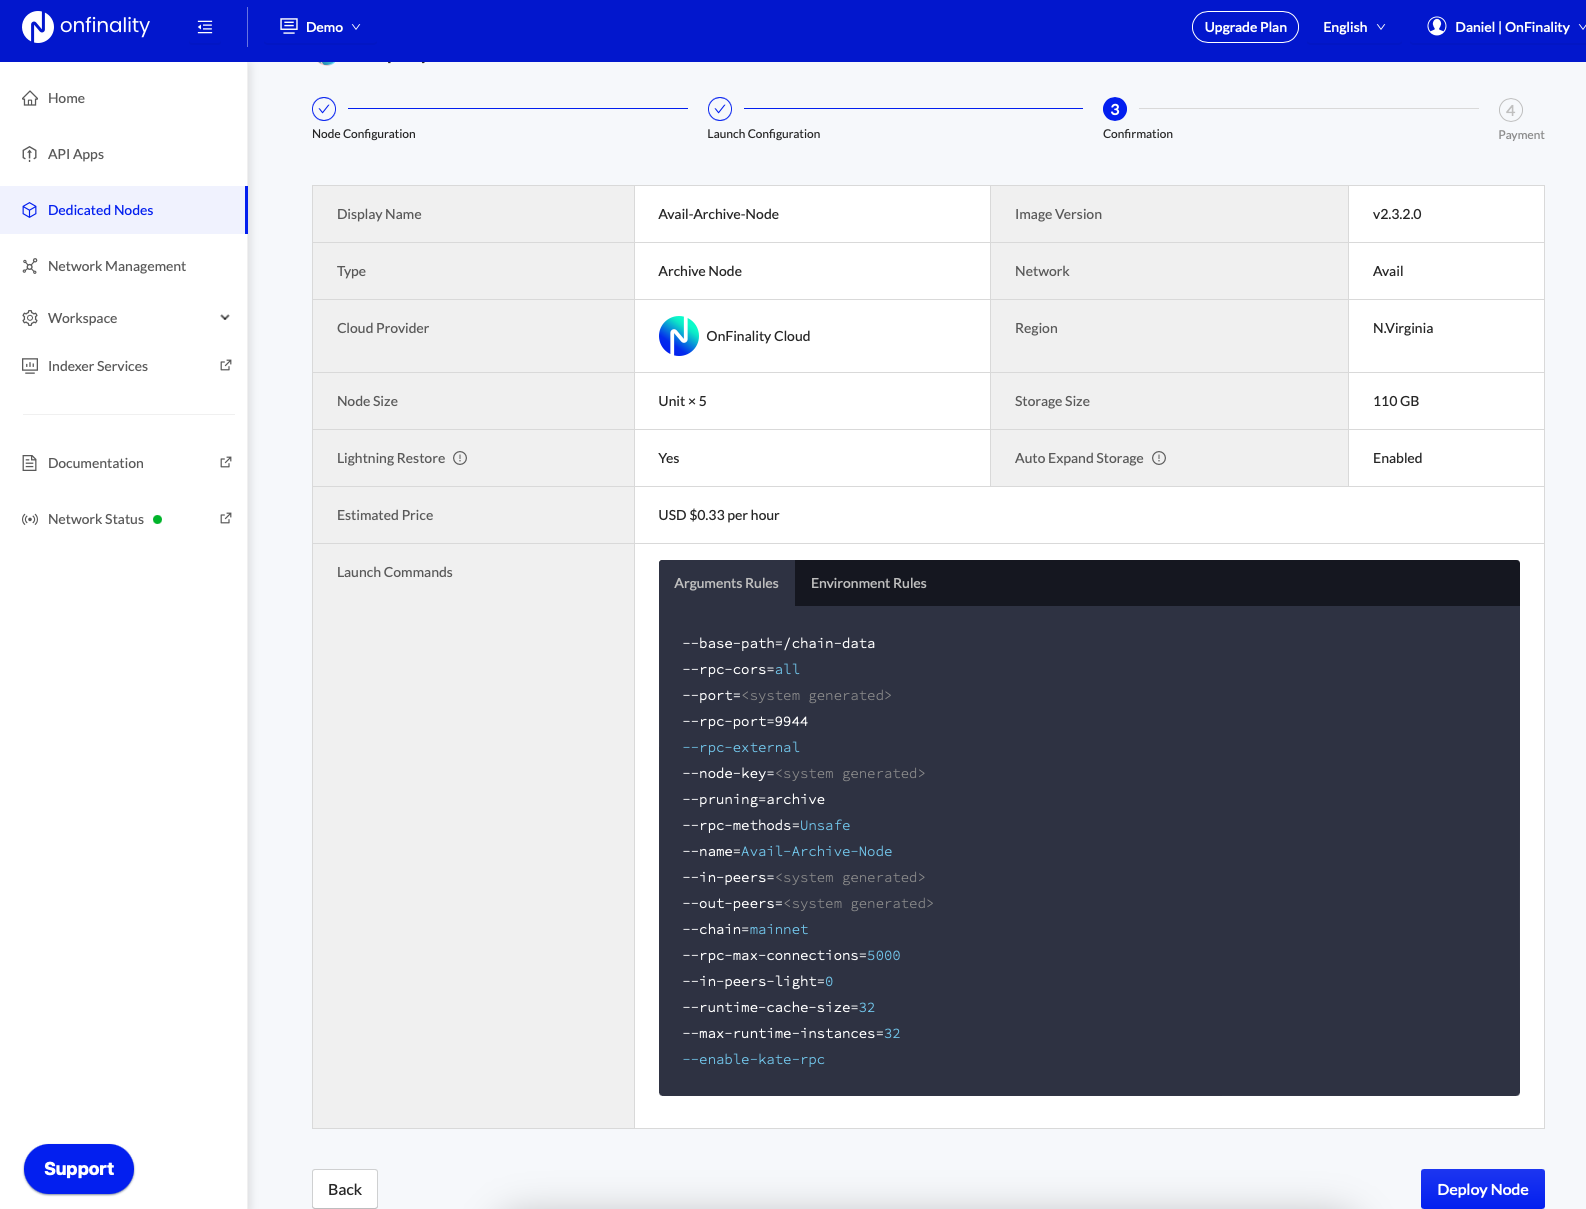Screen dimensions: 1586x1209
Task: Open the English language dropdown
Action: click(1354, 27)
